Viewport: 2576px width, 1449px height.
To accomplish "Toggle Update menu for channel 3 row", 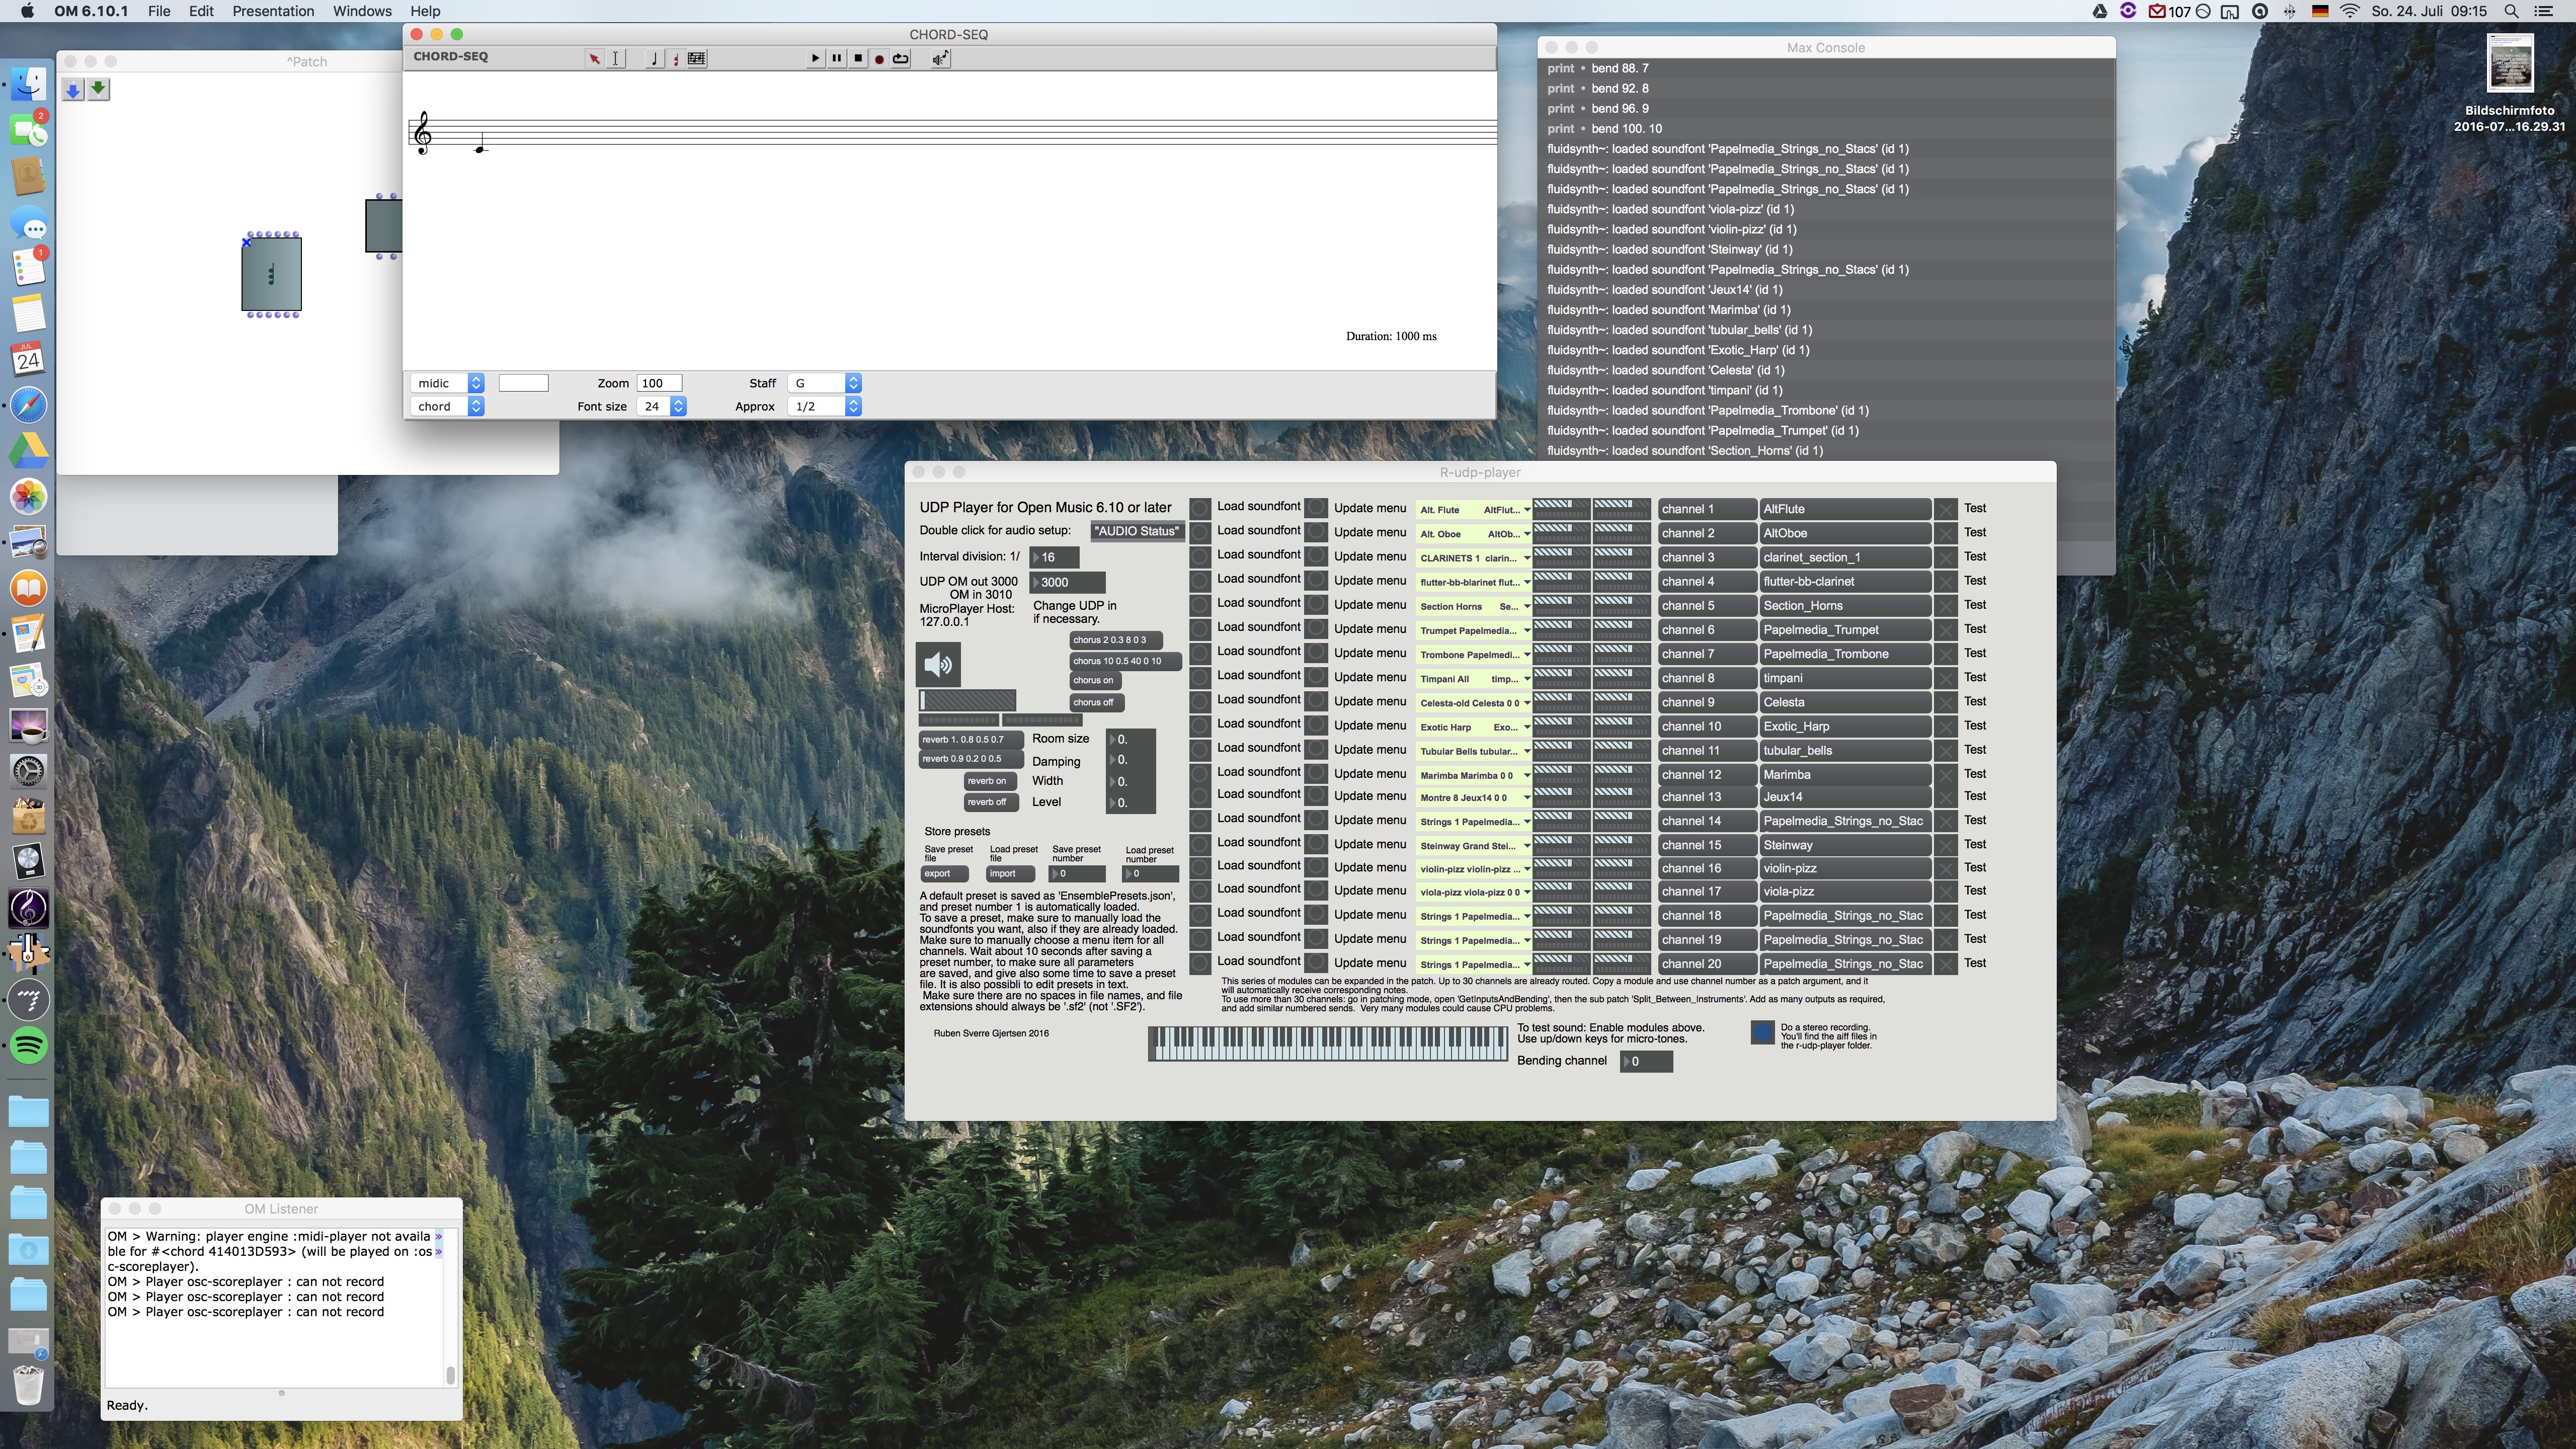I will [x=1317, y=557].
